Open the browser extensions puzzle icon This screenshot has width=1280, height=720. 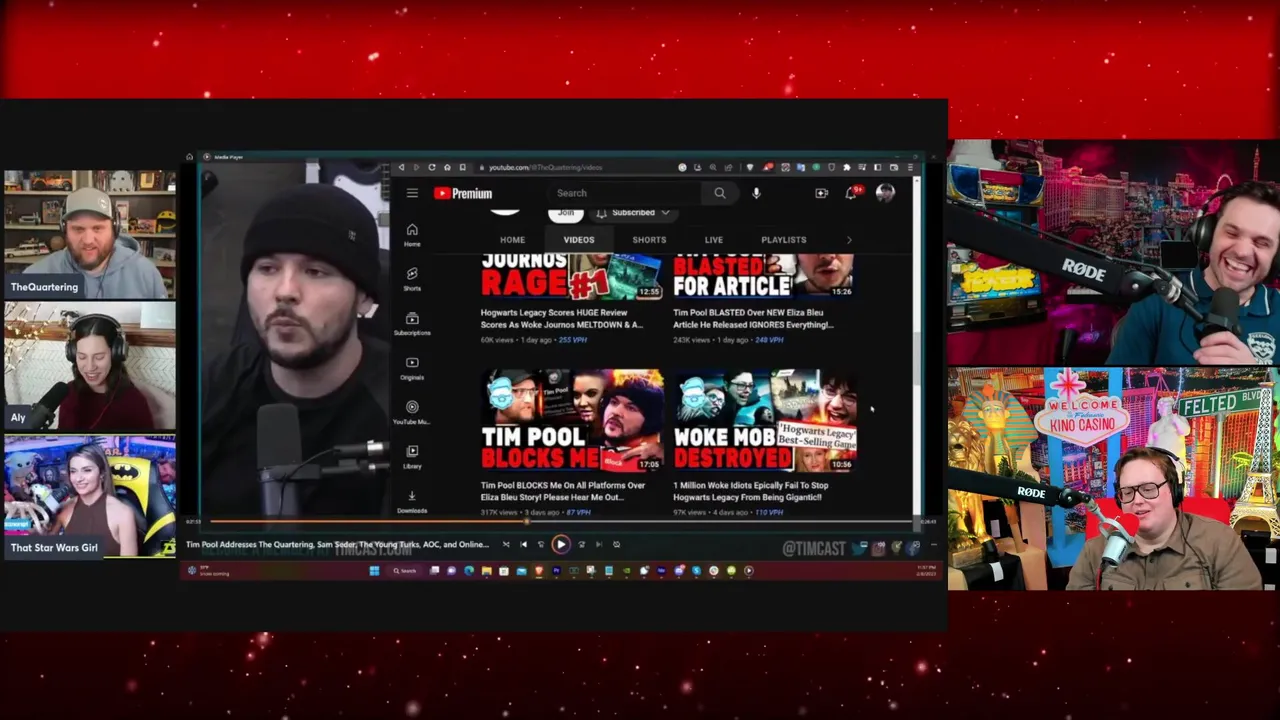point(847,167)
